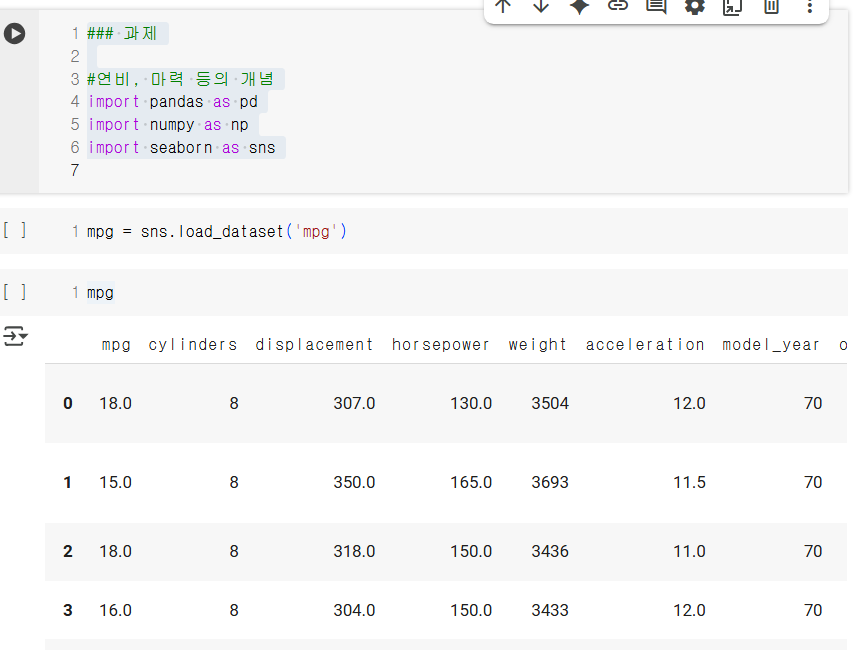Click displacement value 307.0

(x=354, y=404)
